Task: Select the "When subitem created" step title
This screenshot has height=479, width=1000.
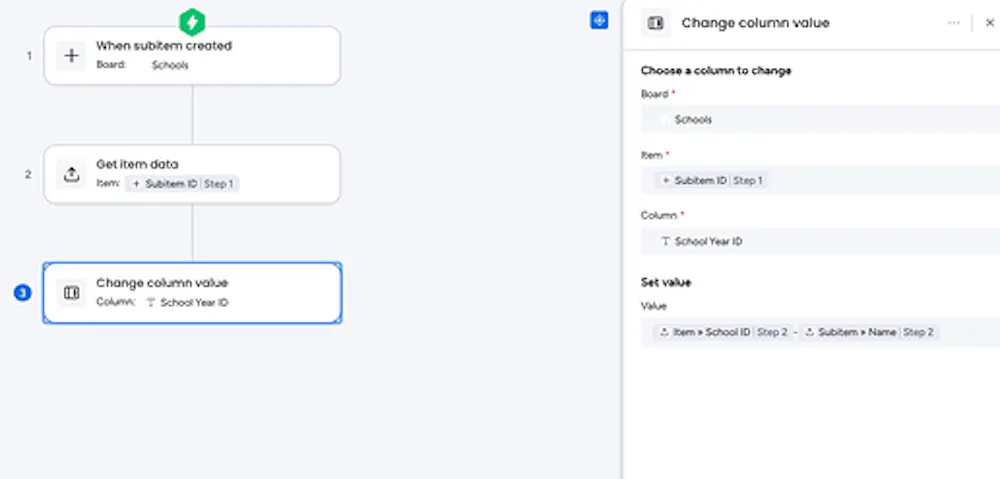Action: pyautogui.click(x=163, y=46)
